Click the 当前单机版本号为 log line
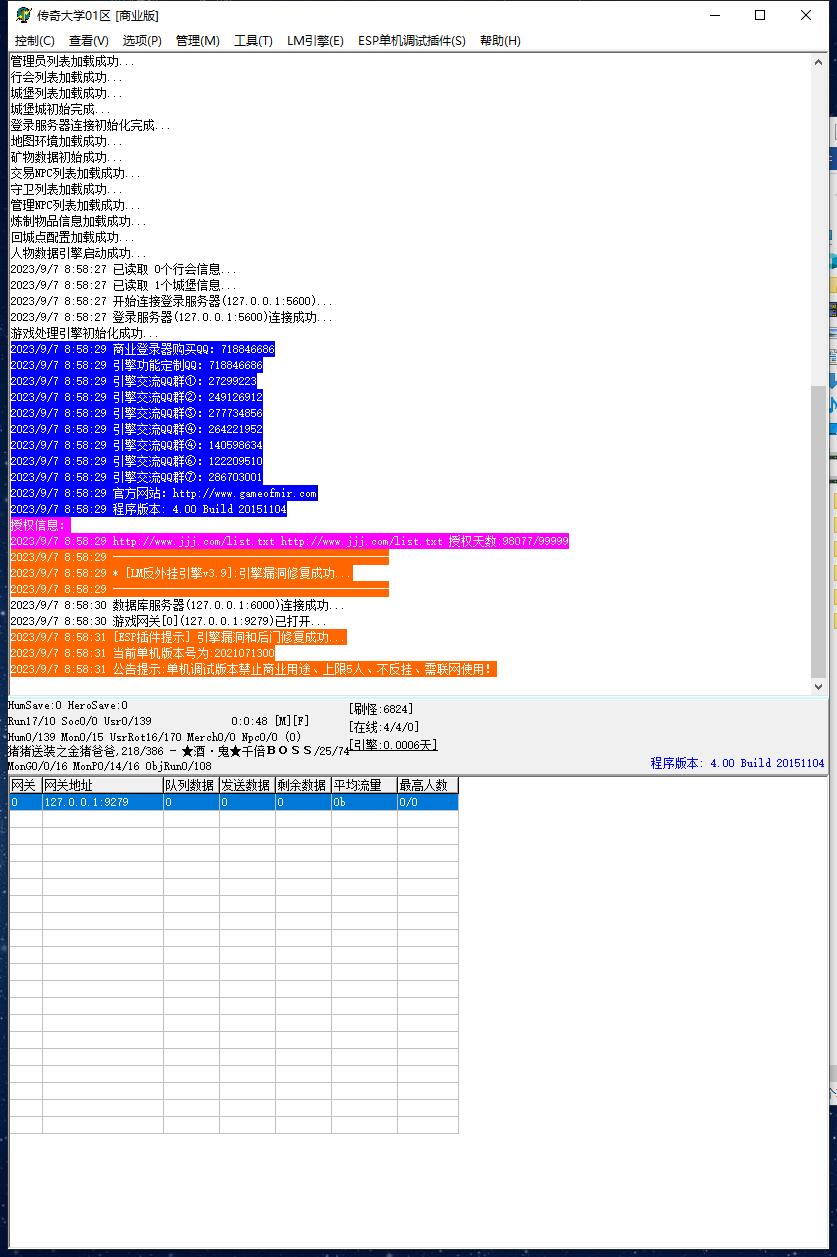 click(x=142, y=653)
